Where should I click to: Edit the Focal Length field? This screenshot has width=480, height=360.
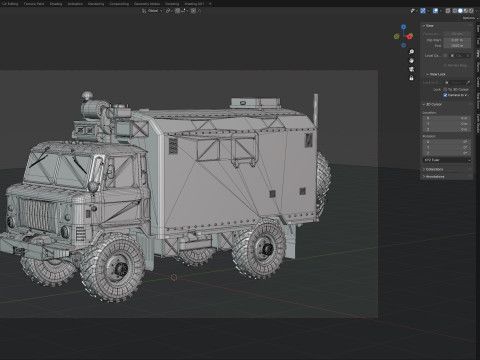tap(457, 34)
